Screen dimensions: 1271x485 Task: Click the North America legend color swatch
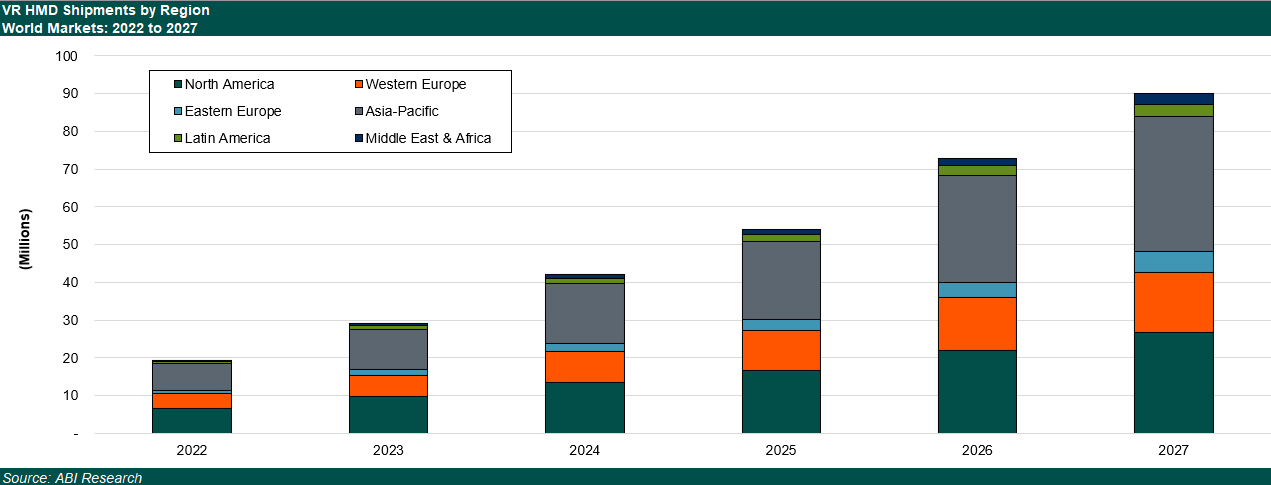[x=177, y=85]
